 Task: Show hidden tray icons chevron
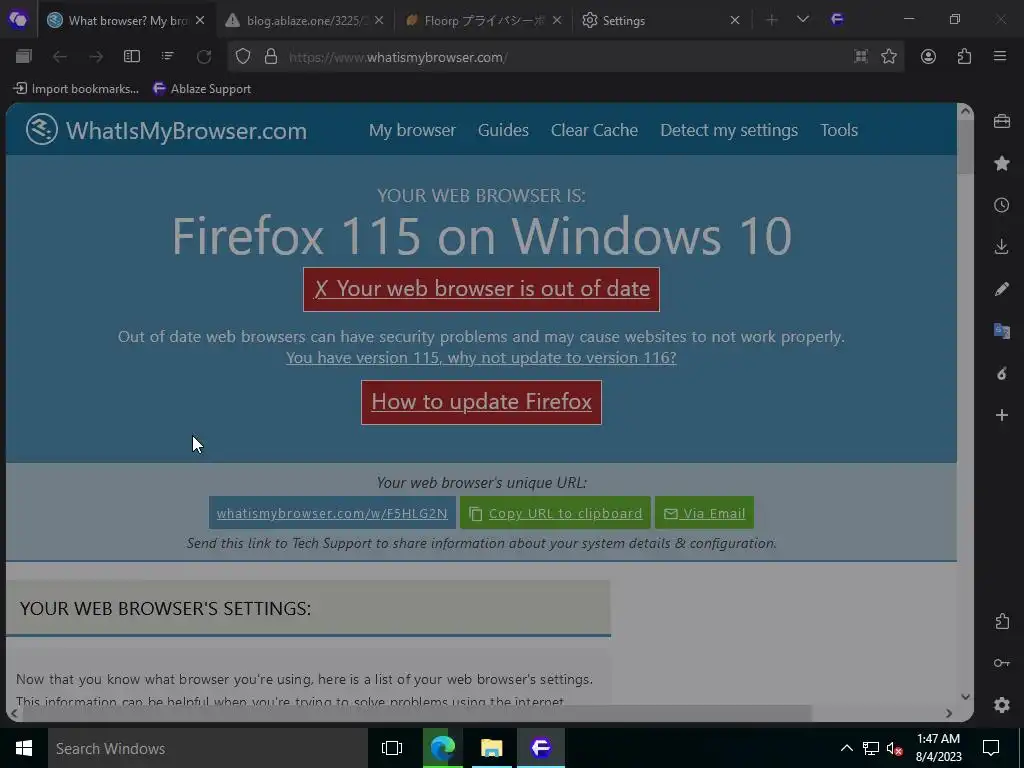click(x=846, y=748)
